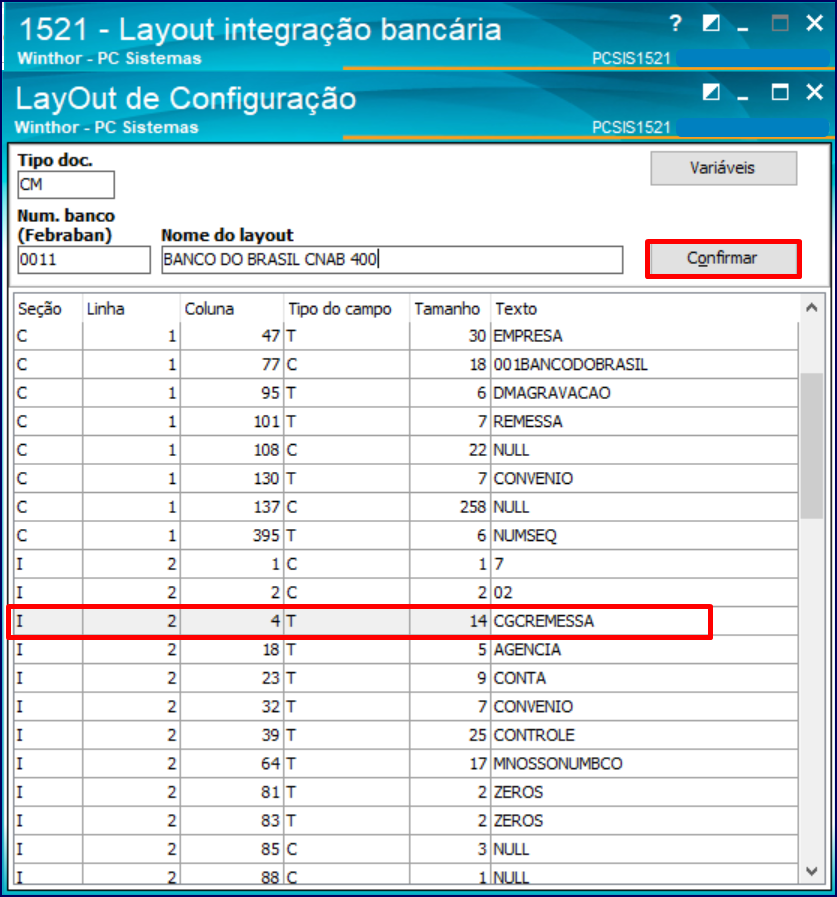Click the Texto column header

pyautogui.click(x=644, y=309)
